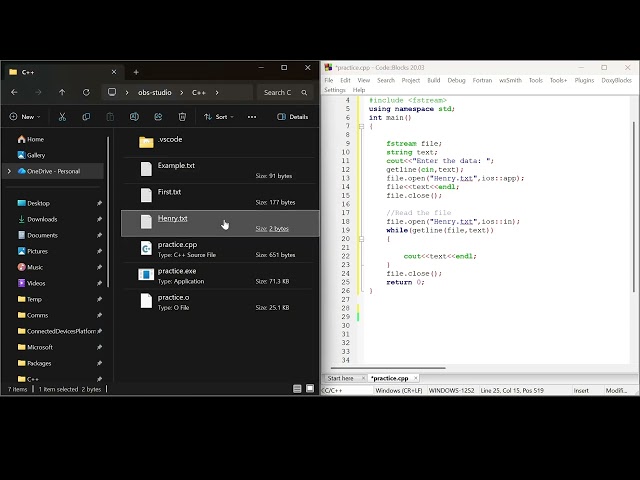Open the Plugins menu in Code::Blocks
Viewport: 640px width, 480px height.
point(584,80)
